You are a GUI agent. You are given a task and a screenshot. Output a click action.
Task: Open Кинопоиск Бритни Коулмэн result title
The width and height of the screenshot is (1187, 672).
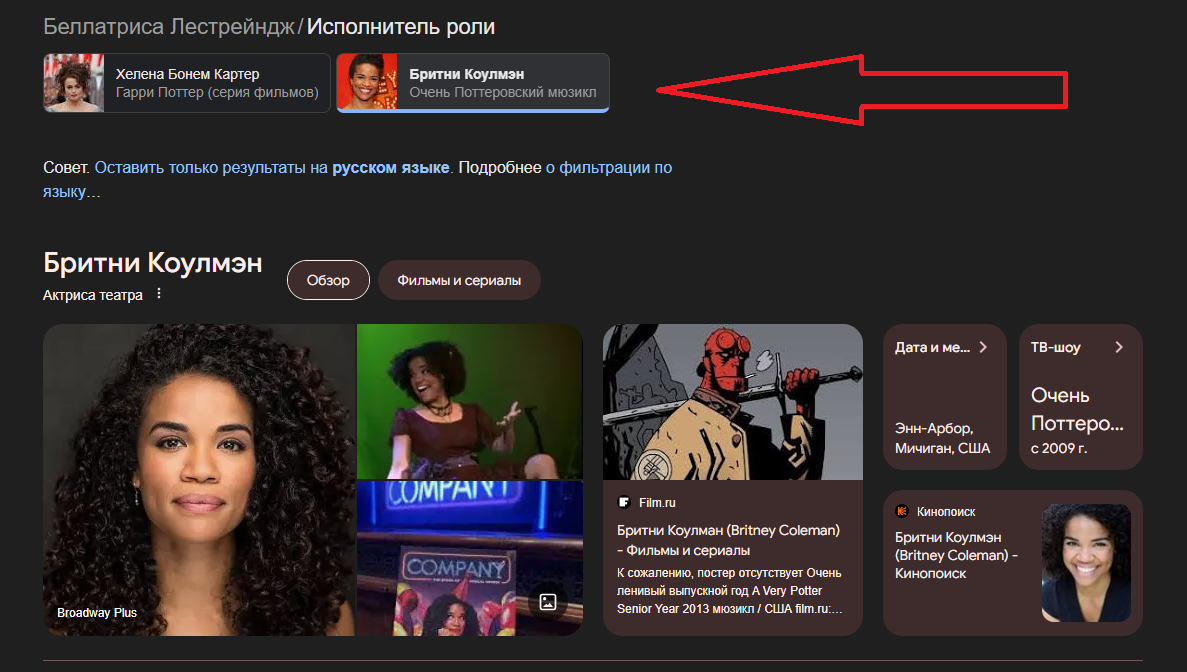pos(956,555)
